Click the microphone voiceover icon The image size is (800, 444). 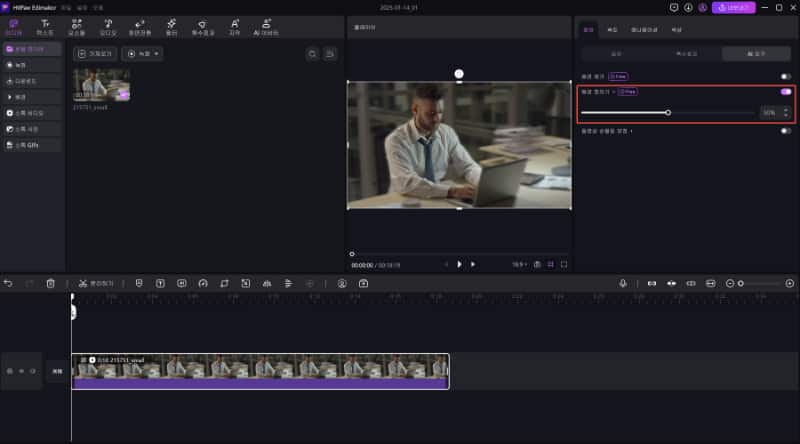coord(623,283)
